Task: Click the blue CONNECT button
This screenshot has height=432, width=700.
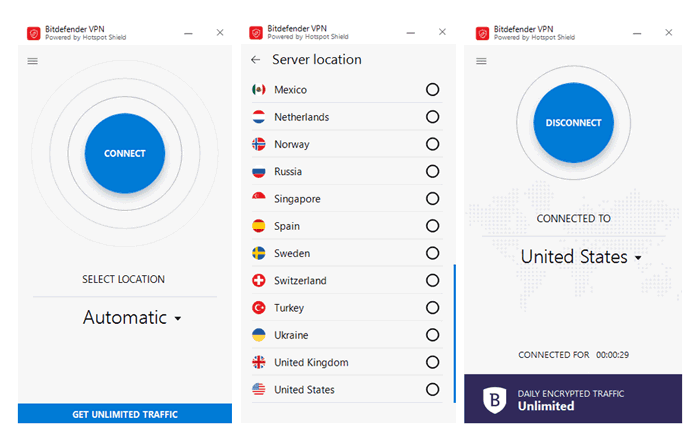Action: tap(125, 153)
